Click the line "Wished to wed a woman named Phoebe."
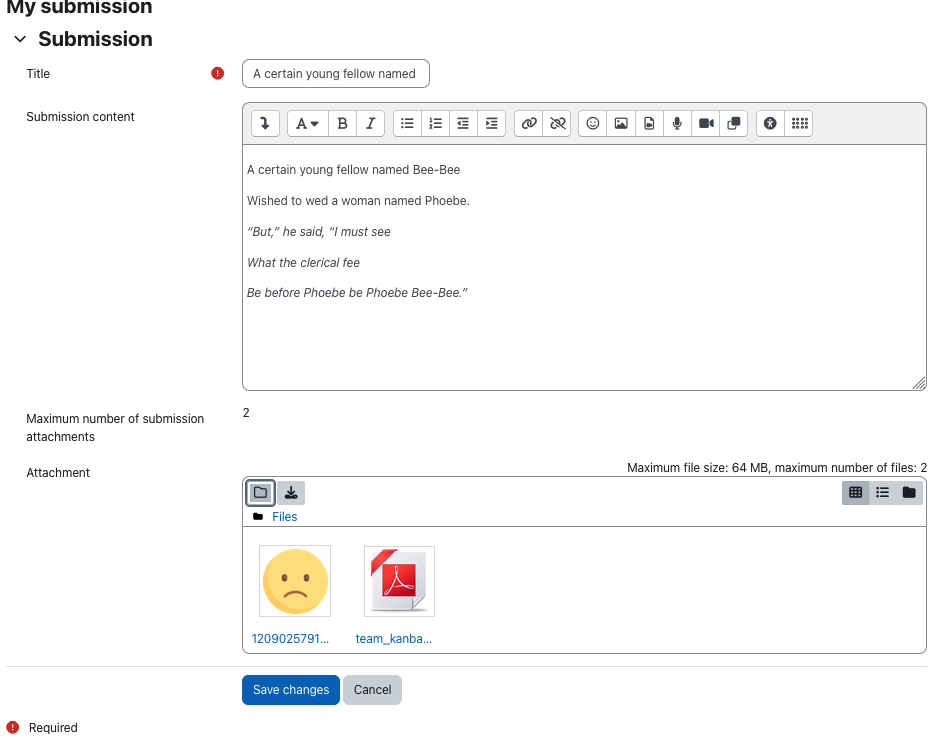The height and width of the screenshot is (741, 942). pos(358,201)
